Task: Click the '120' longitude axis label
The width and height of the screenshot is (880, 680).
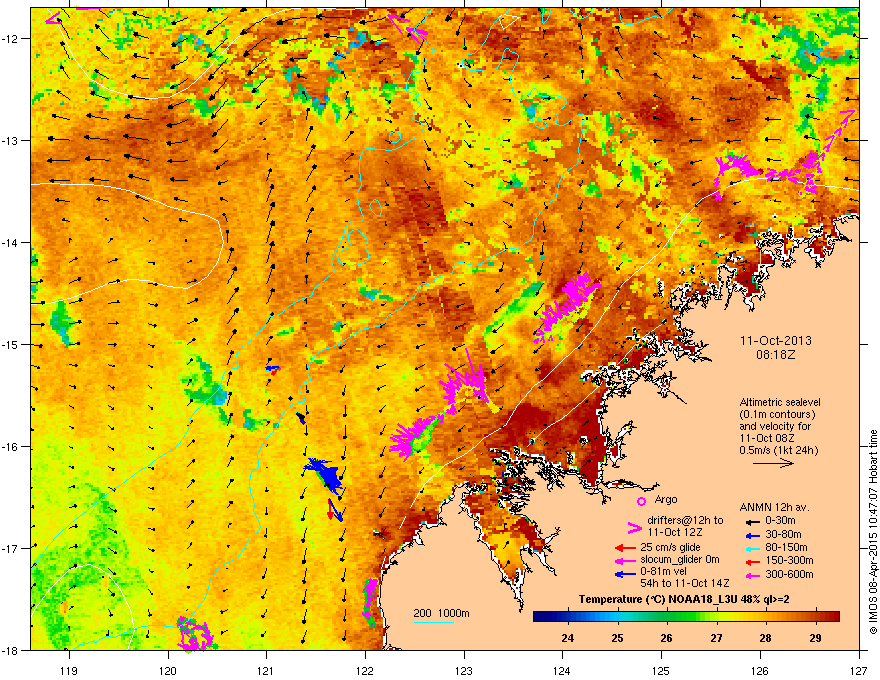Action: (168, 671)
